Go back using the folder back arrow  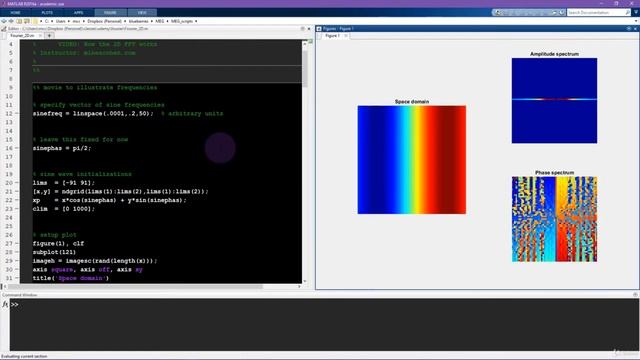[4, 21]
